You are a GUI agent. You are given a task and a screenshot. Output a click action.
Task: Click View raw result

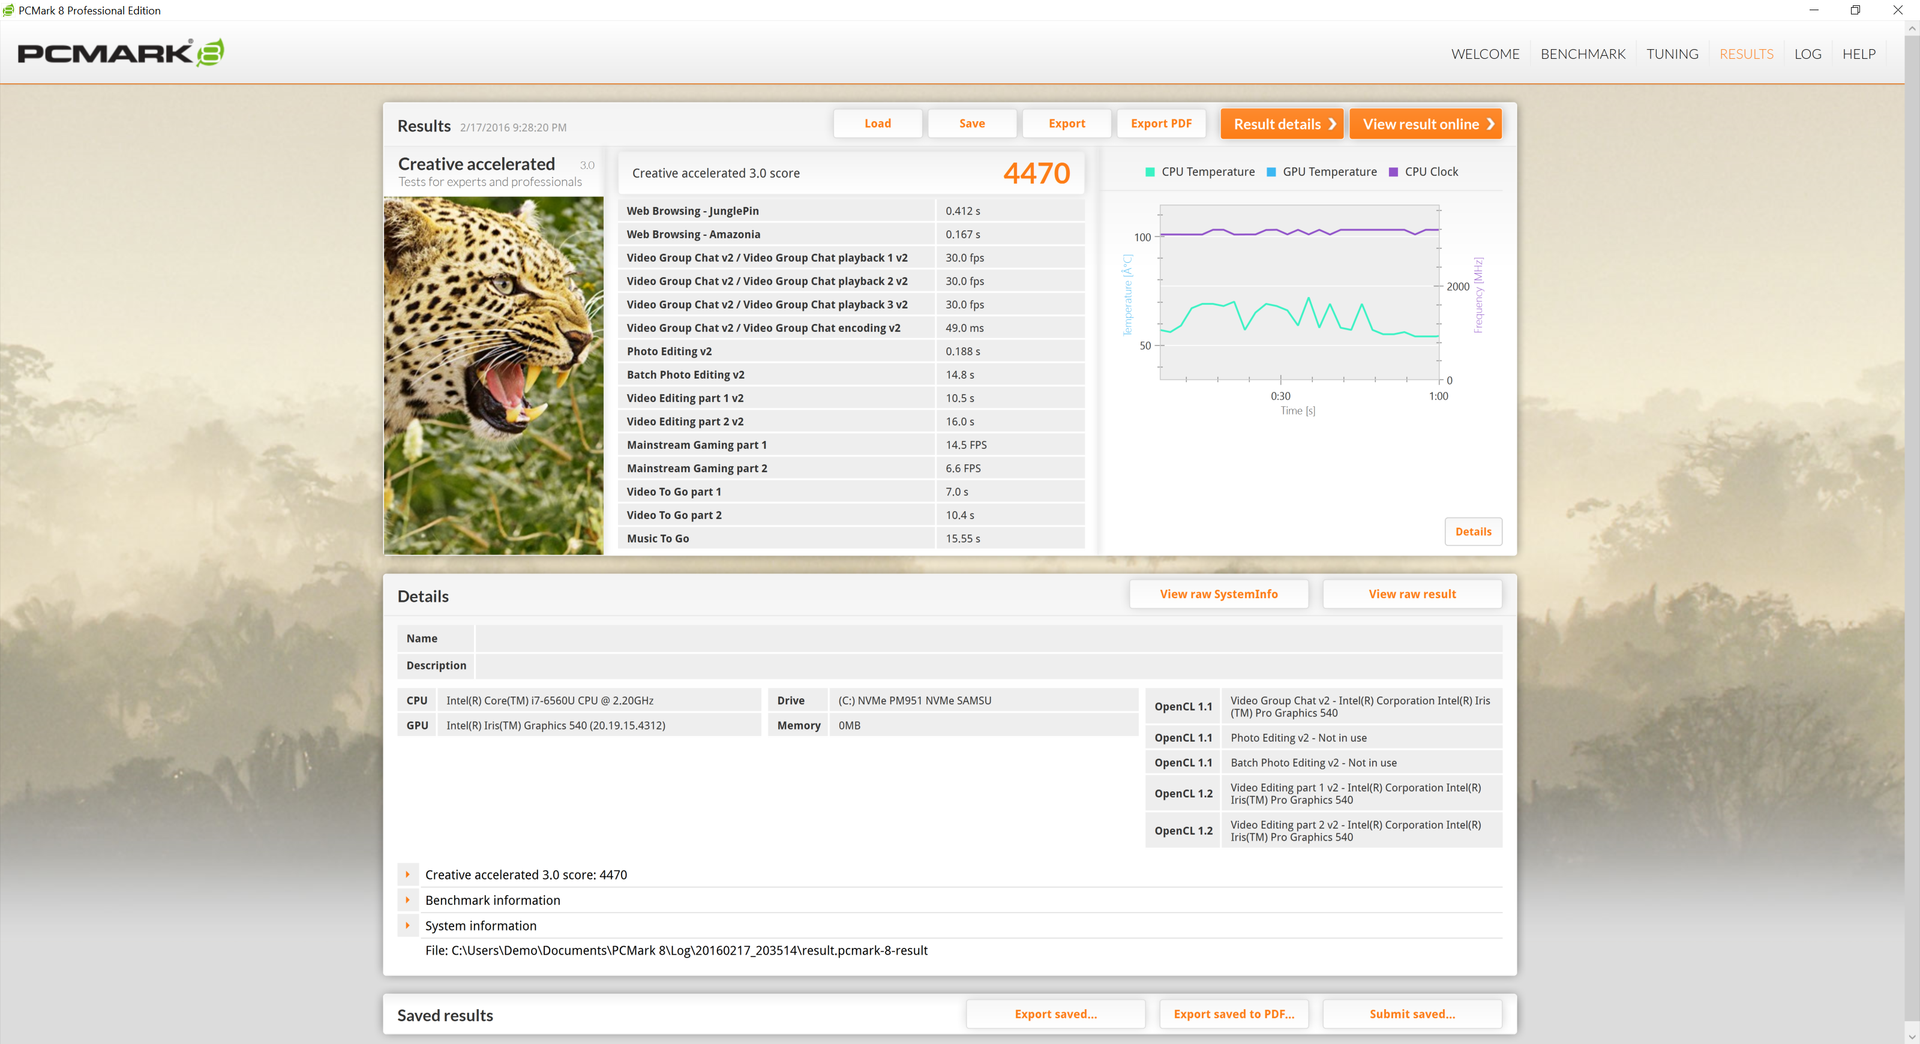pos(1412,594)
